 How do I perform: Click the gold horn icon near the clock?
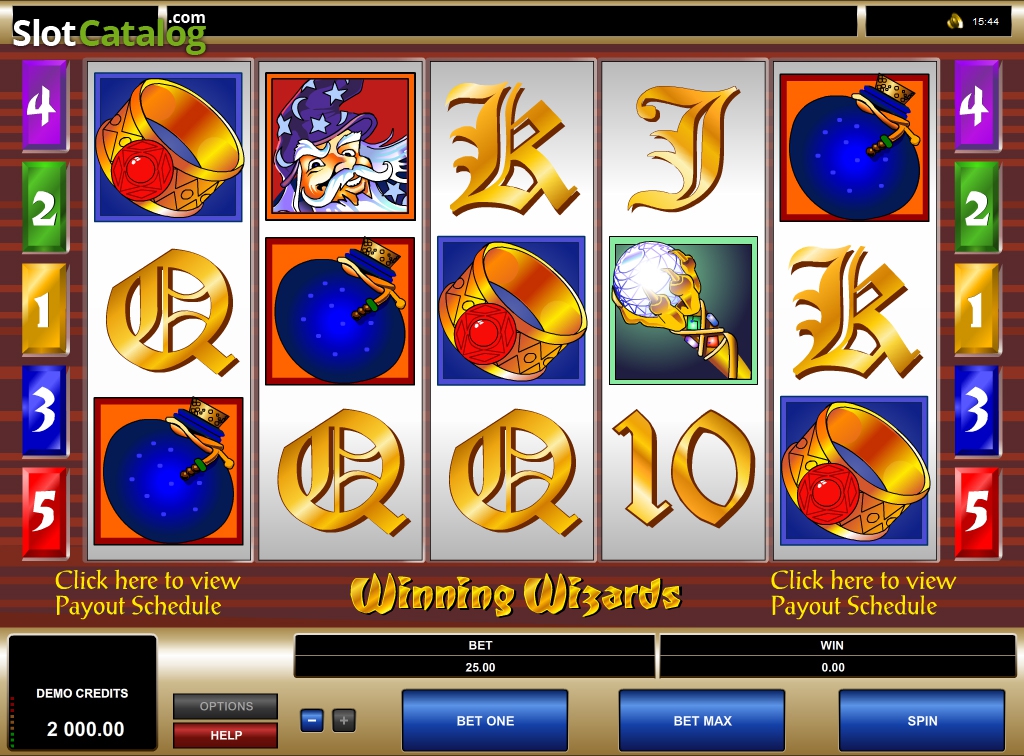click(955, 22)
